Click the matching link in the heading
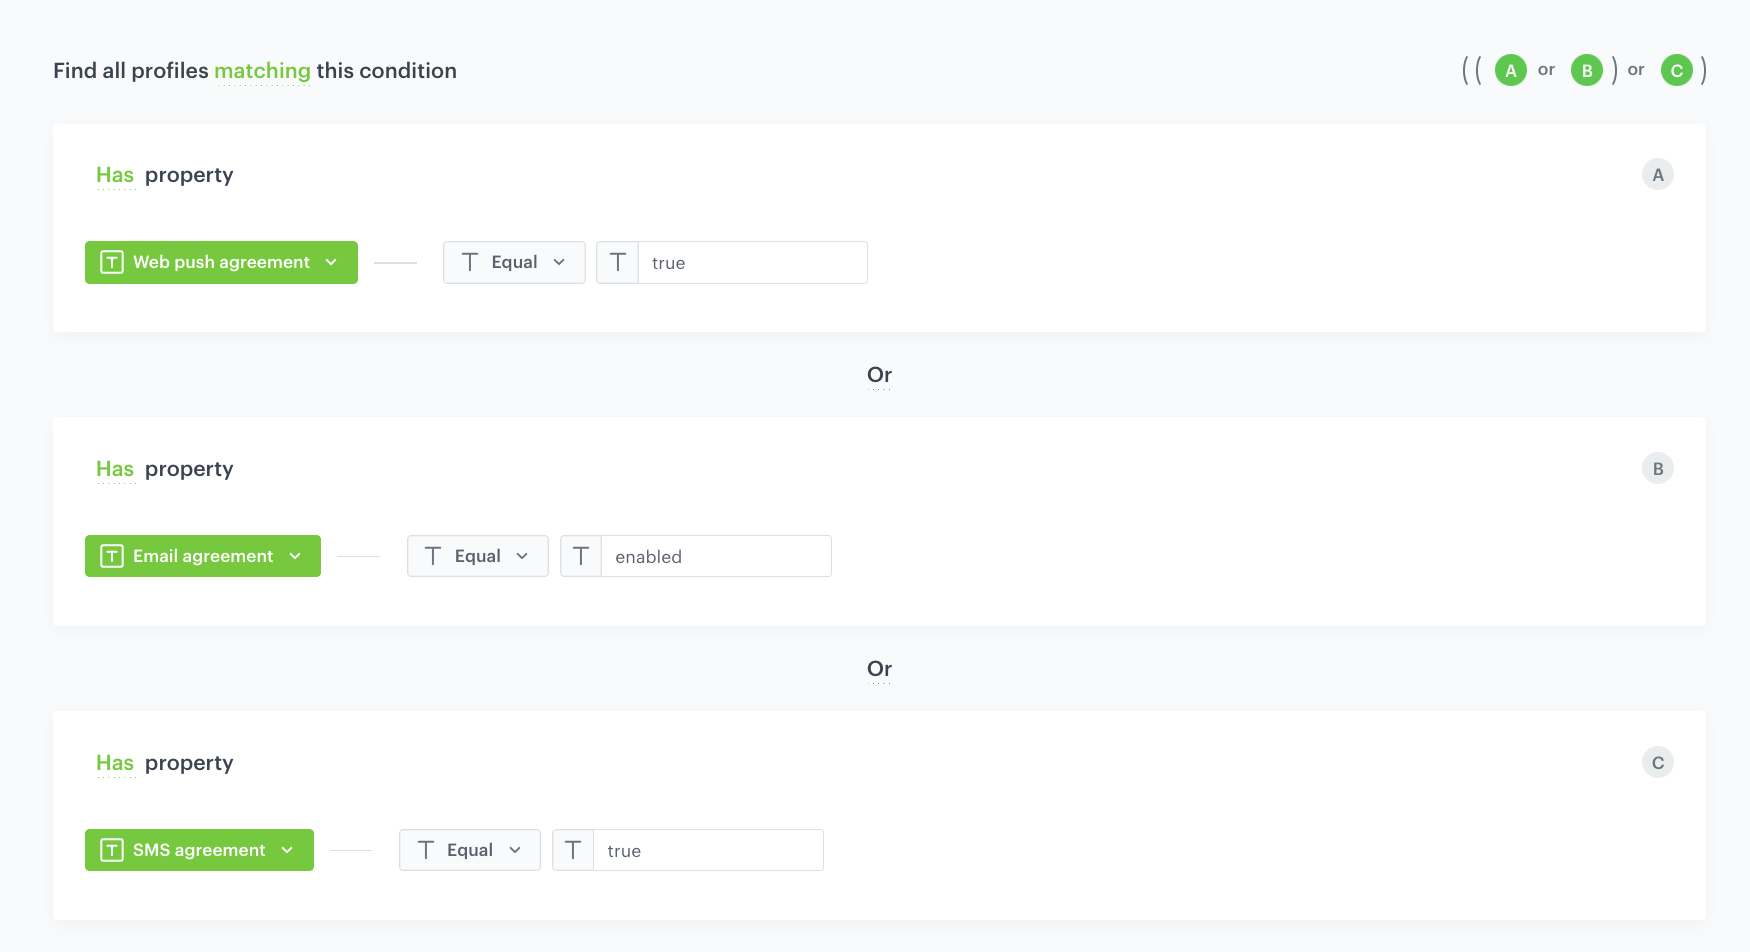 point(263,70)
